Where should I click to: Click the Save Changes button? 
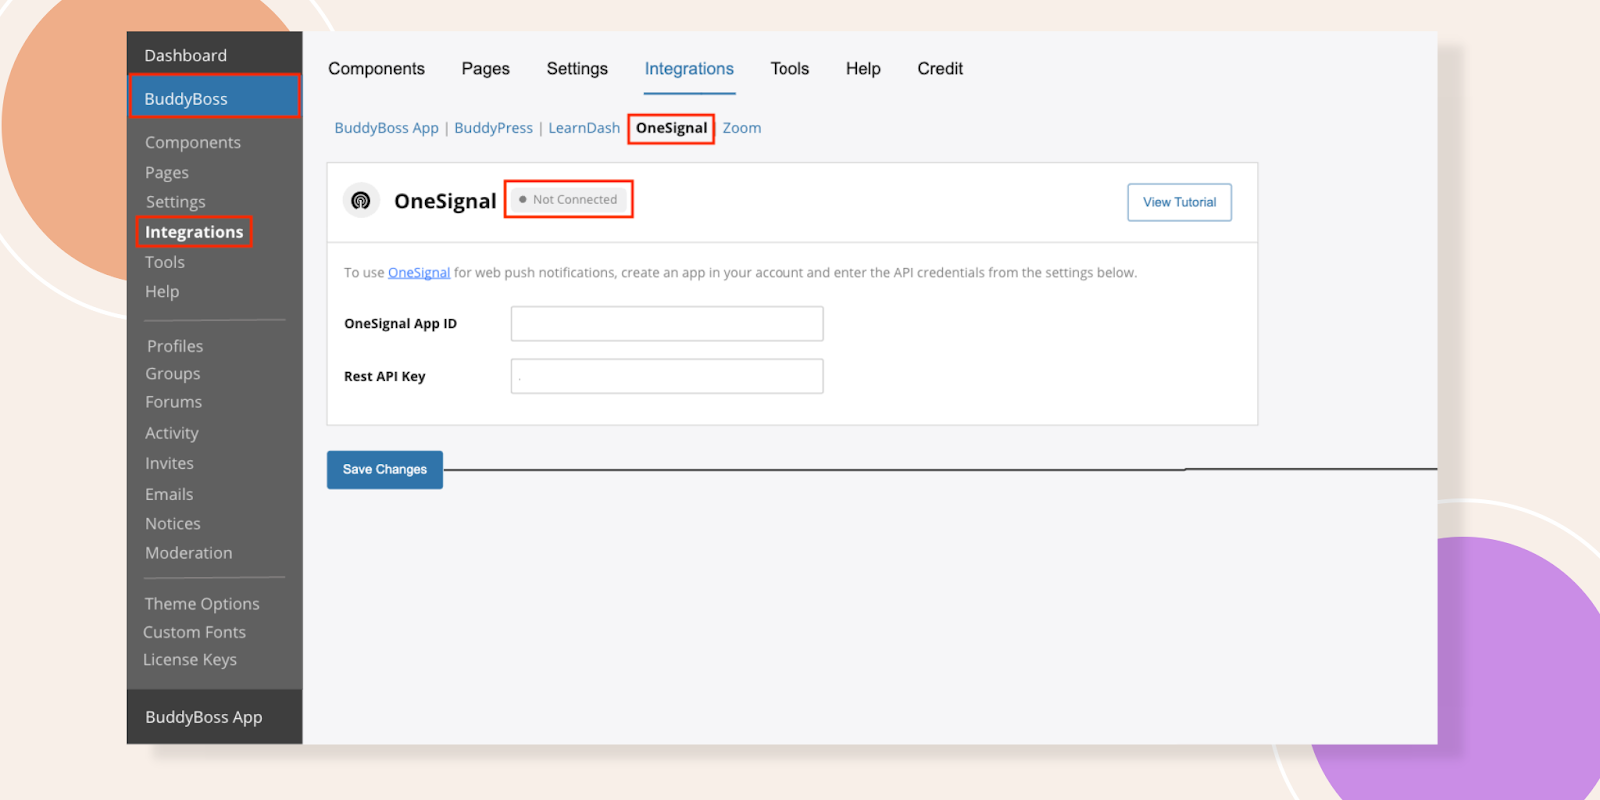click(385, 469)
